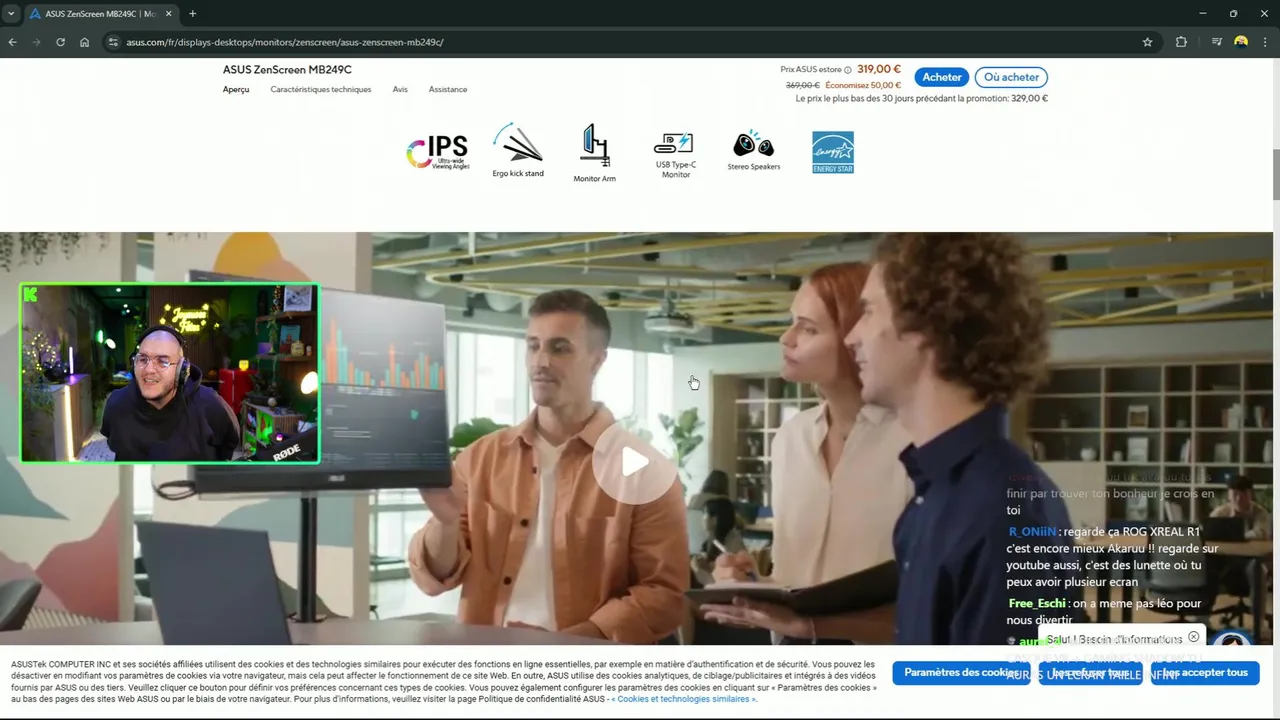This screenshot has width=1280, height=720.
Task: Click the info icon next to Prix ASUS estore
Action: tap(848, 70)
